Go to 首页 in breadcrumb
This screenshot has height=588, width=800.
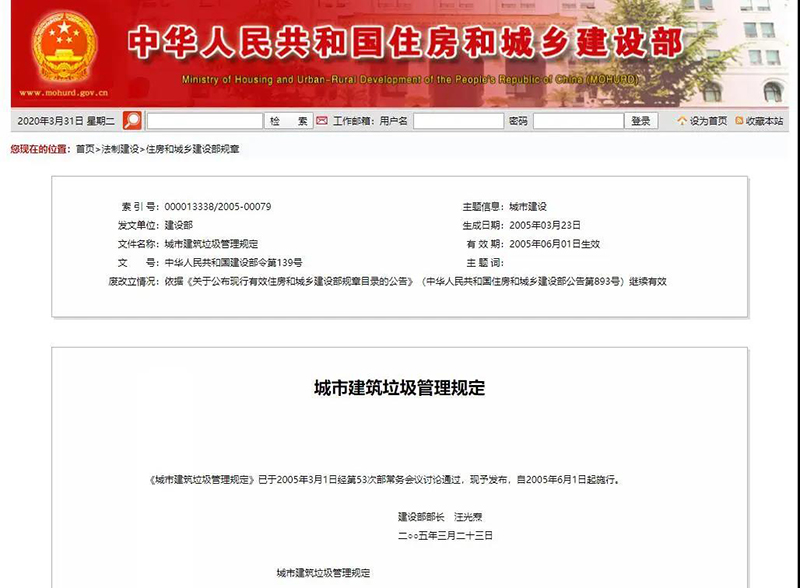click(85, 149)
